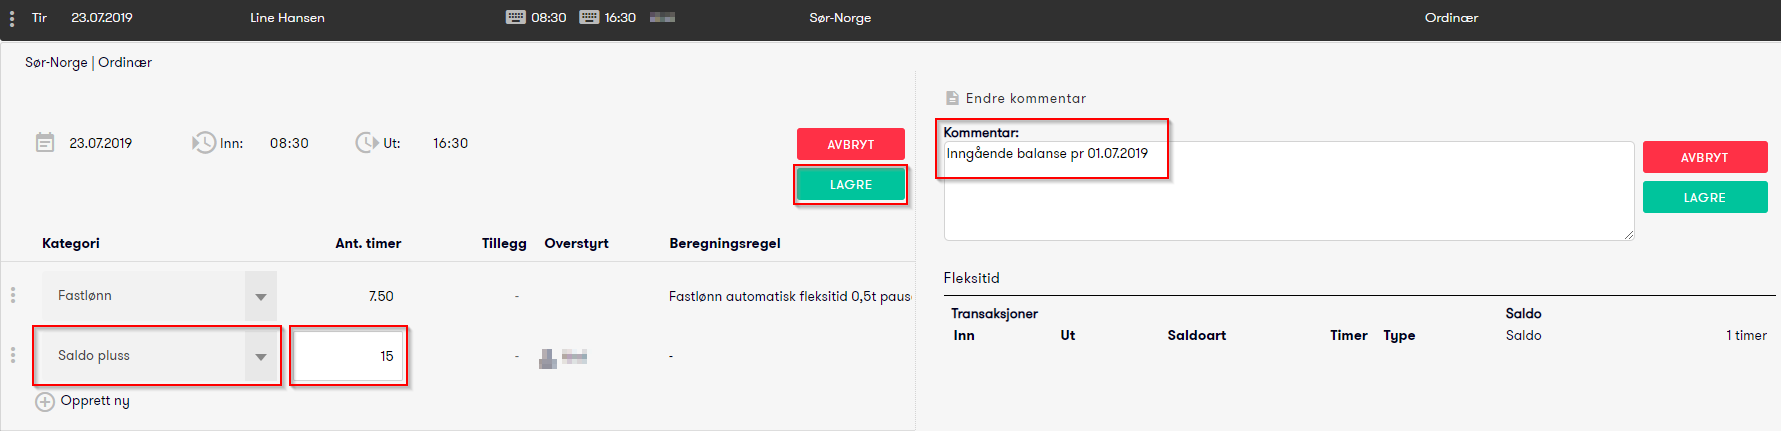Click the user icon in Overstyrt column

click(x=548, y=358)
